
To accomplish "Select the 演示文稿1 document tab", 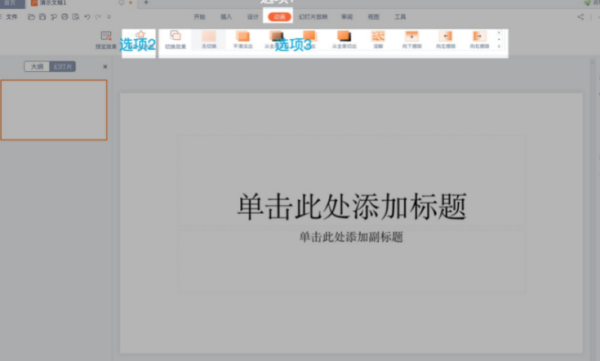I will tap(53, 3).
